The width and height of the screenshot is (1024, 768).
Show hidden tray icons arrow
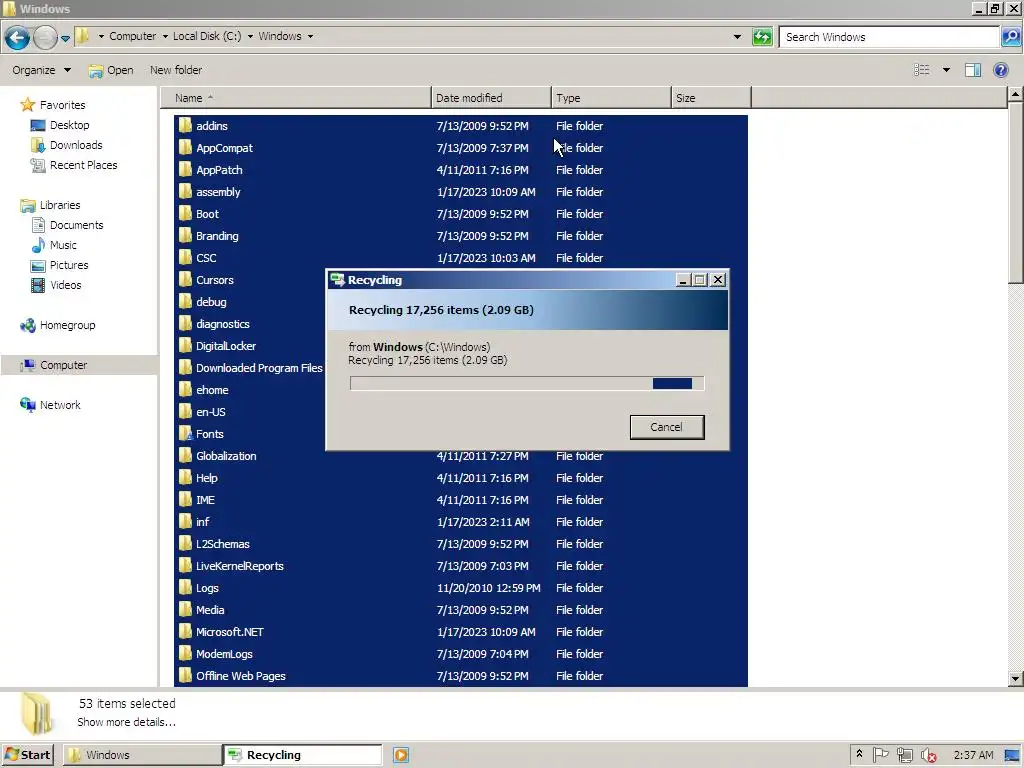(859, 754)
